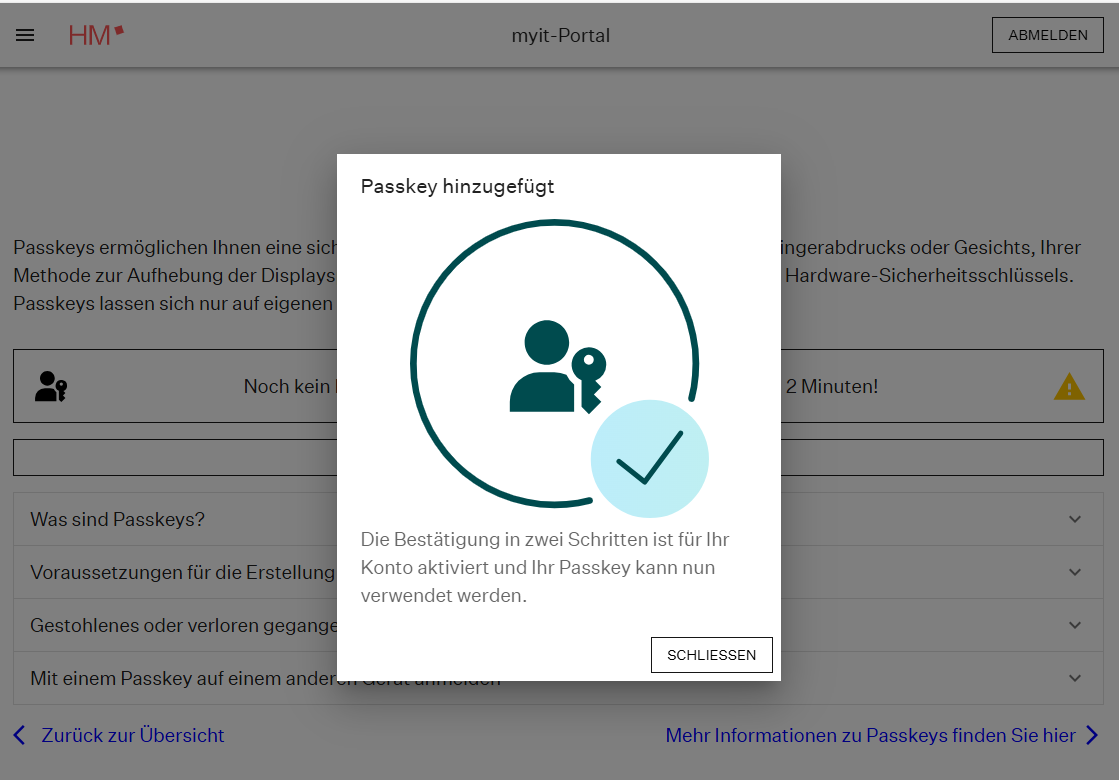Image resolution: width=1119 pixels, height=780 pixels.
Task: Expand the 'Was sind Passkeys?' section
Action: [118, 519]
